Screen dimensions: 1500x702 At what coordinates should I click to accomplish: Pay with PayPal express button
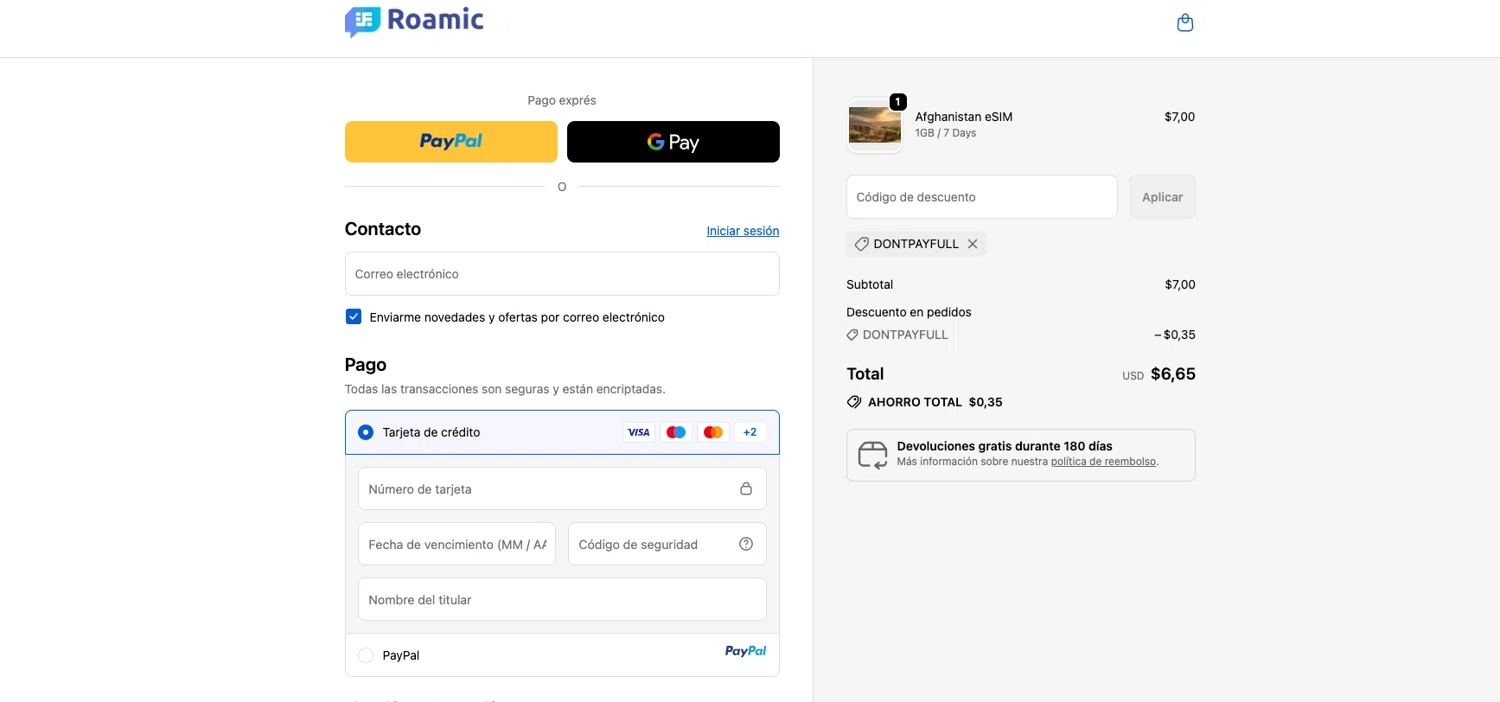click(451, 142)
